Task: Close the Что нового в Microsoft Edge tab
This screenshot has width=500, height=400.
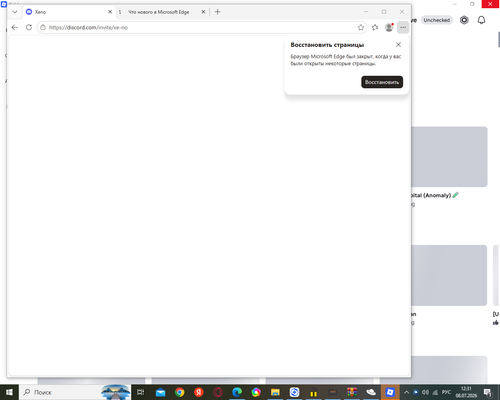Action: point(203,12)
